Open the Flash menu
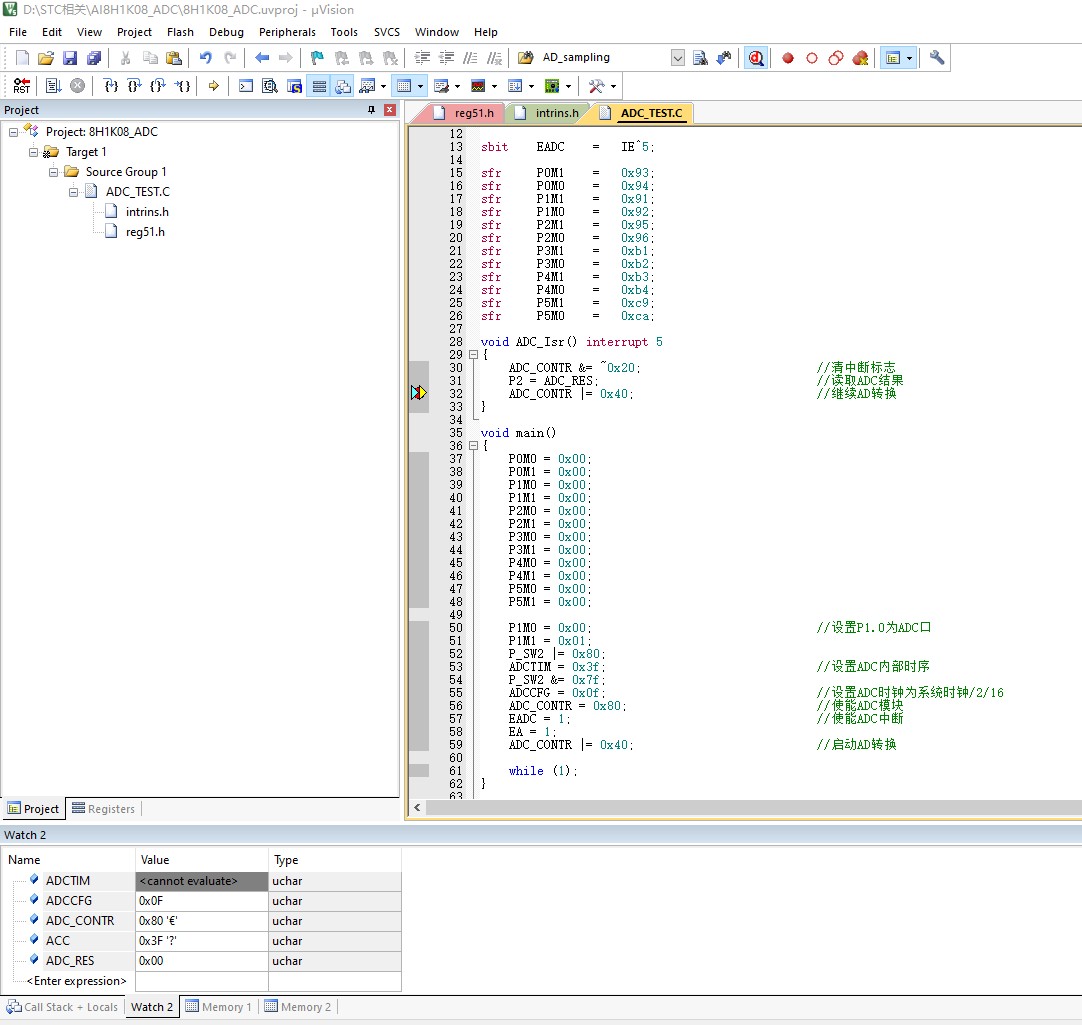The width and height of the screenshot is (1082, 1025). pyautogui.click(x=180, y=32)
